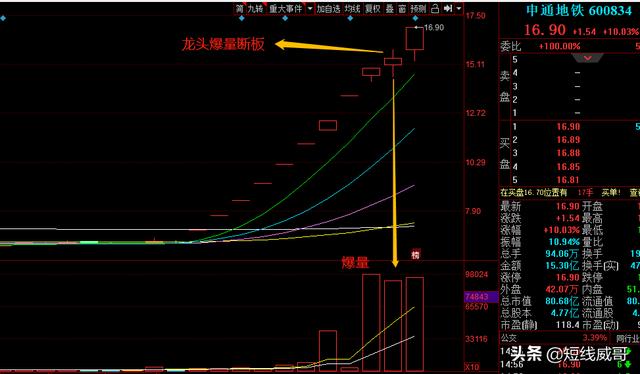This screenshot has height=374, width=640.
Task: Click the 17.50 price axis label
Action: tap(476, 16)
